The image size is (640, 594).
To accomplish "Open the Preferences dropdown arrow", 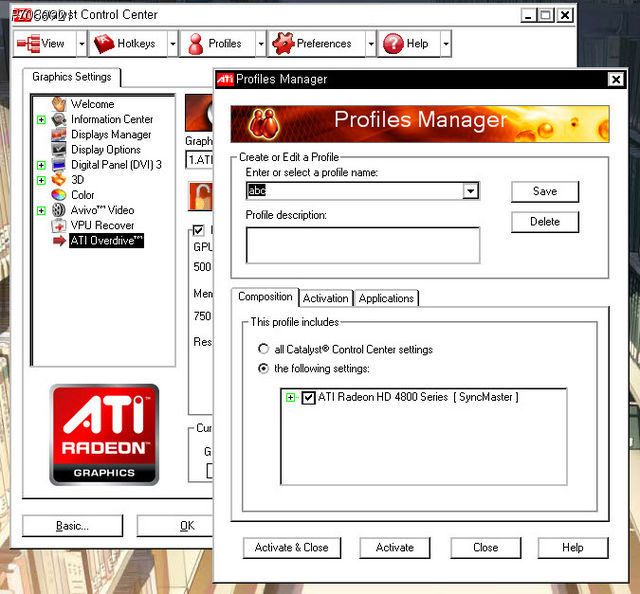I will coord(371,43).
